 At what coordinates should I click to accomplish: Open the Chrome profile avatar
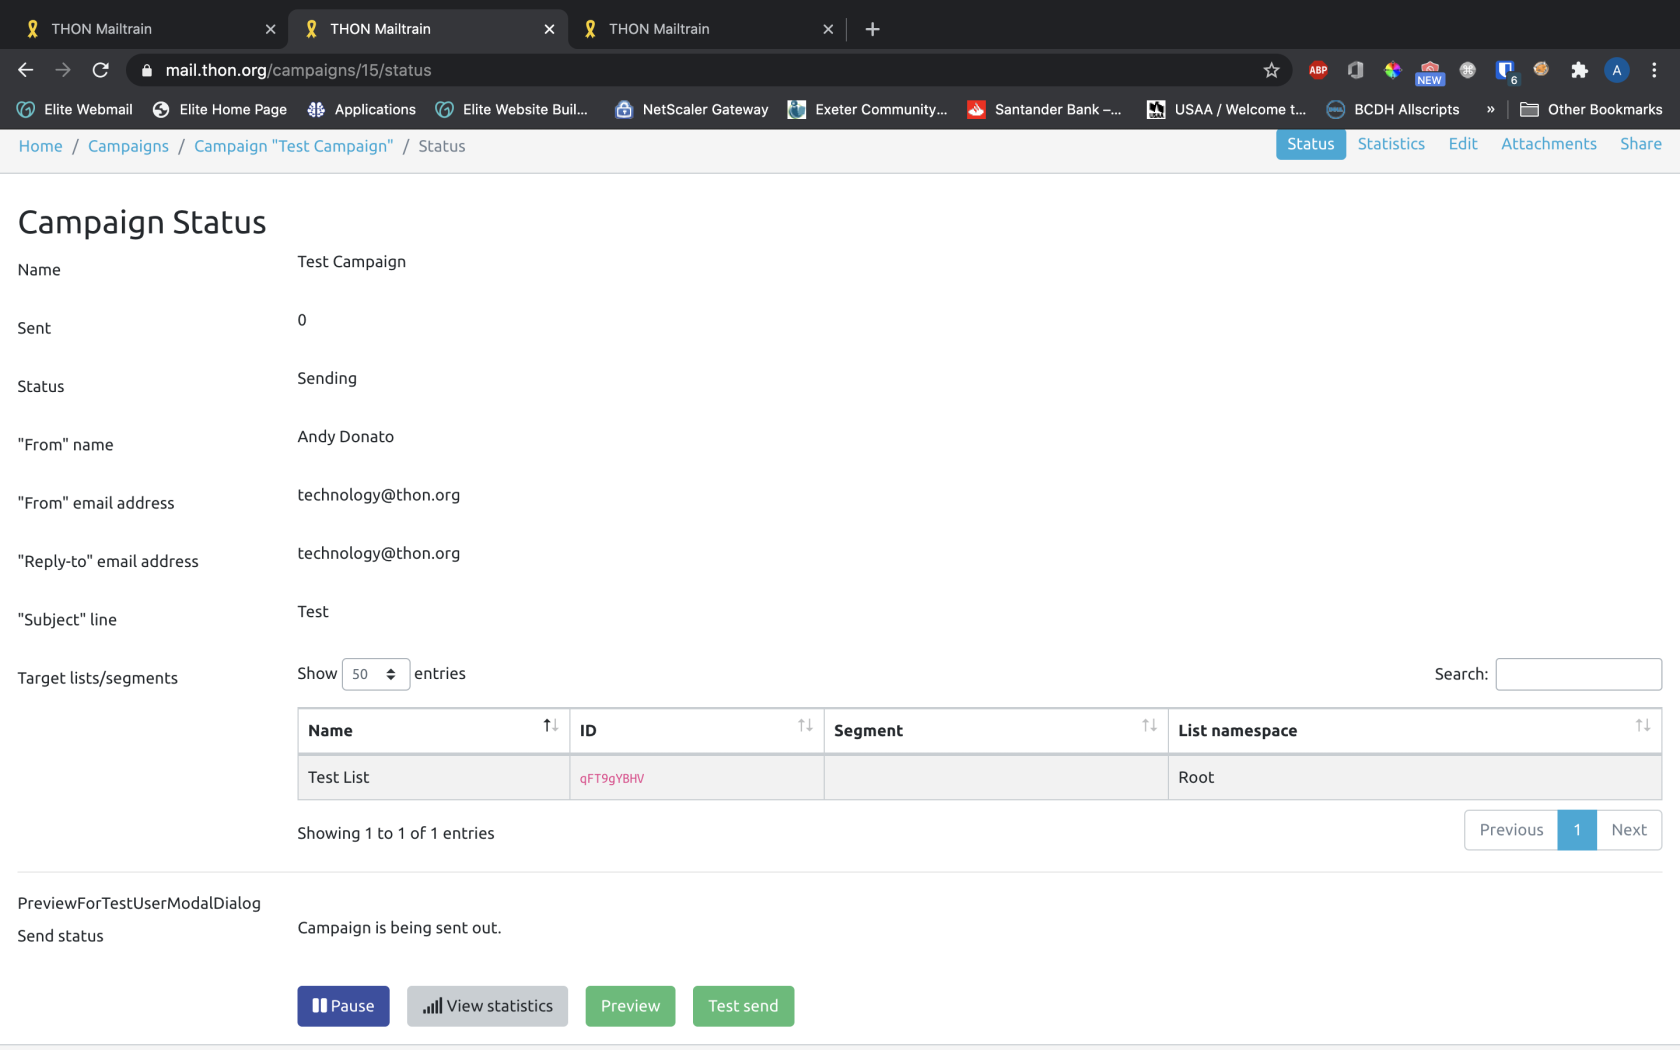(1616, 70)
